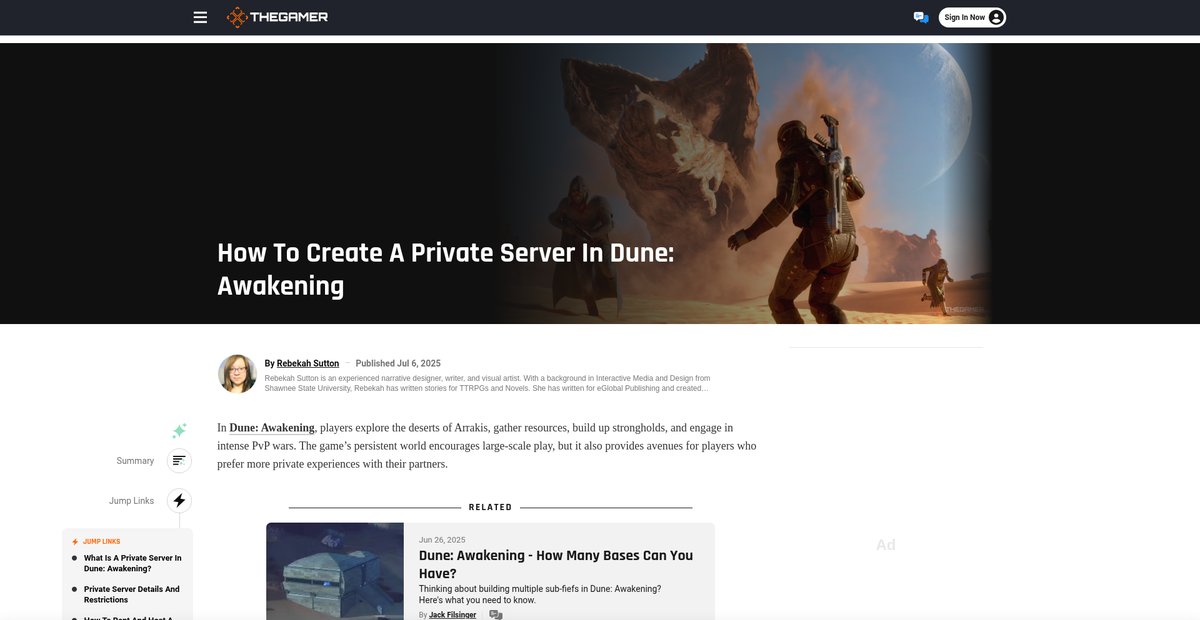Screen dimensions: 1200x620
Task: Open the Summary lines icon button
Action: click(179, 461)
